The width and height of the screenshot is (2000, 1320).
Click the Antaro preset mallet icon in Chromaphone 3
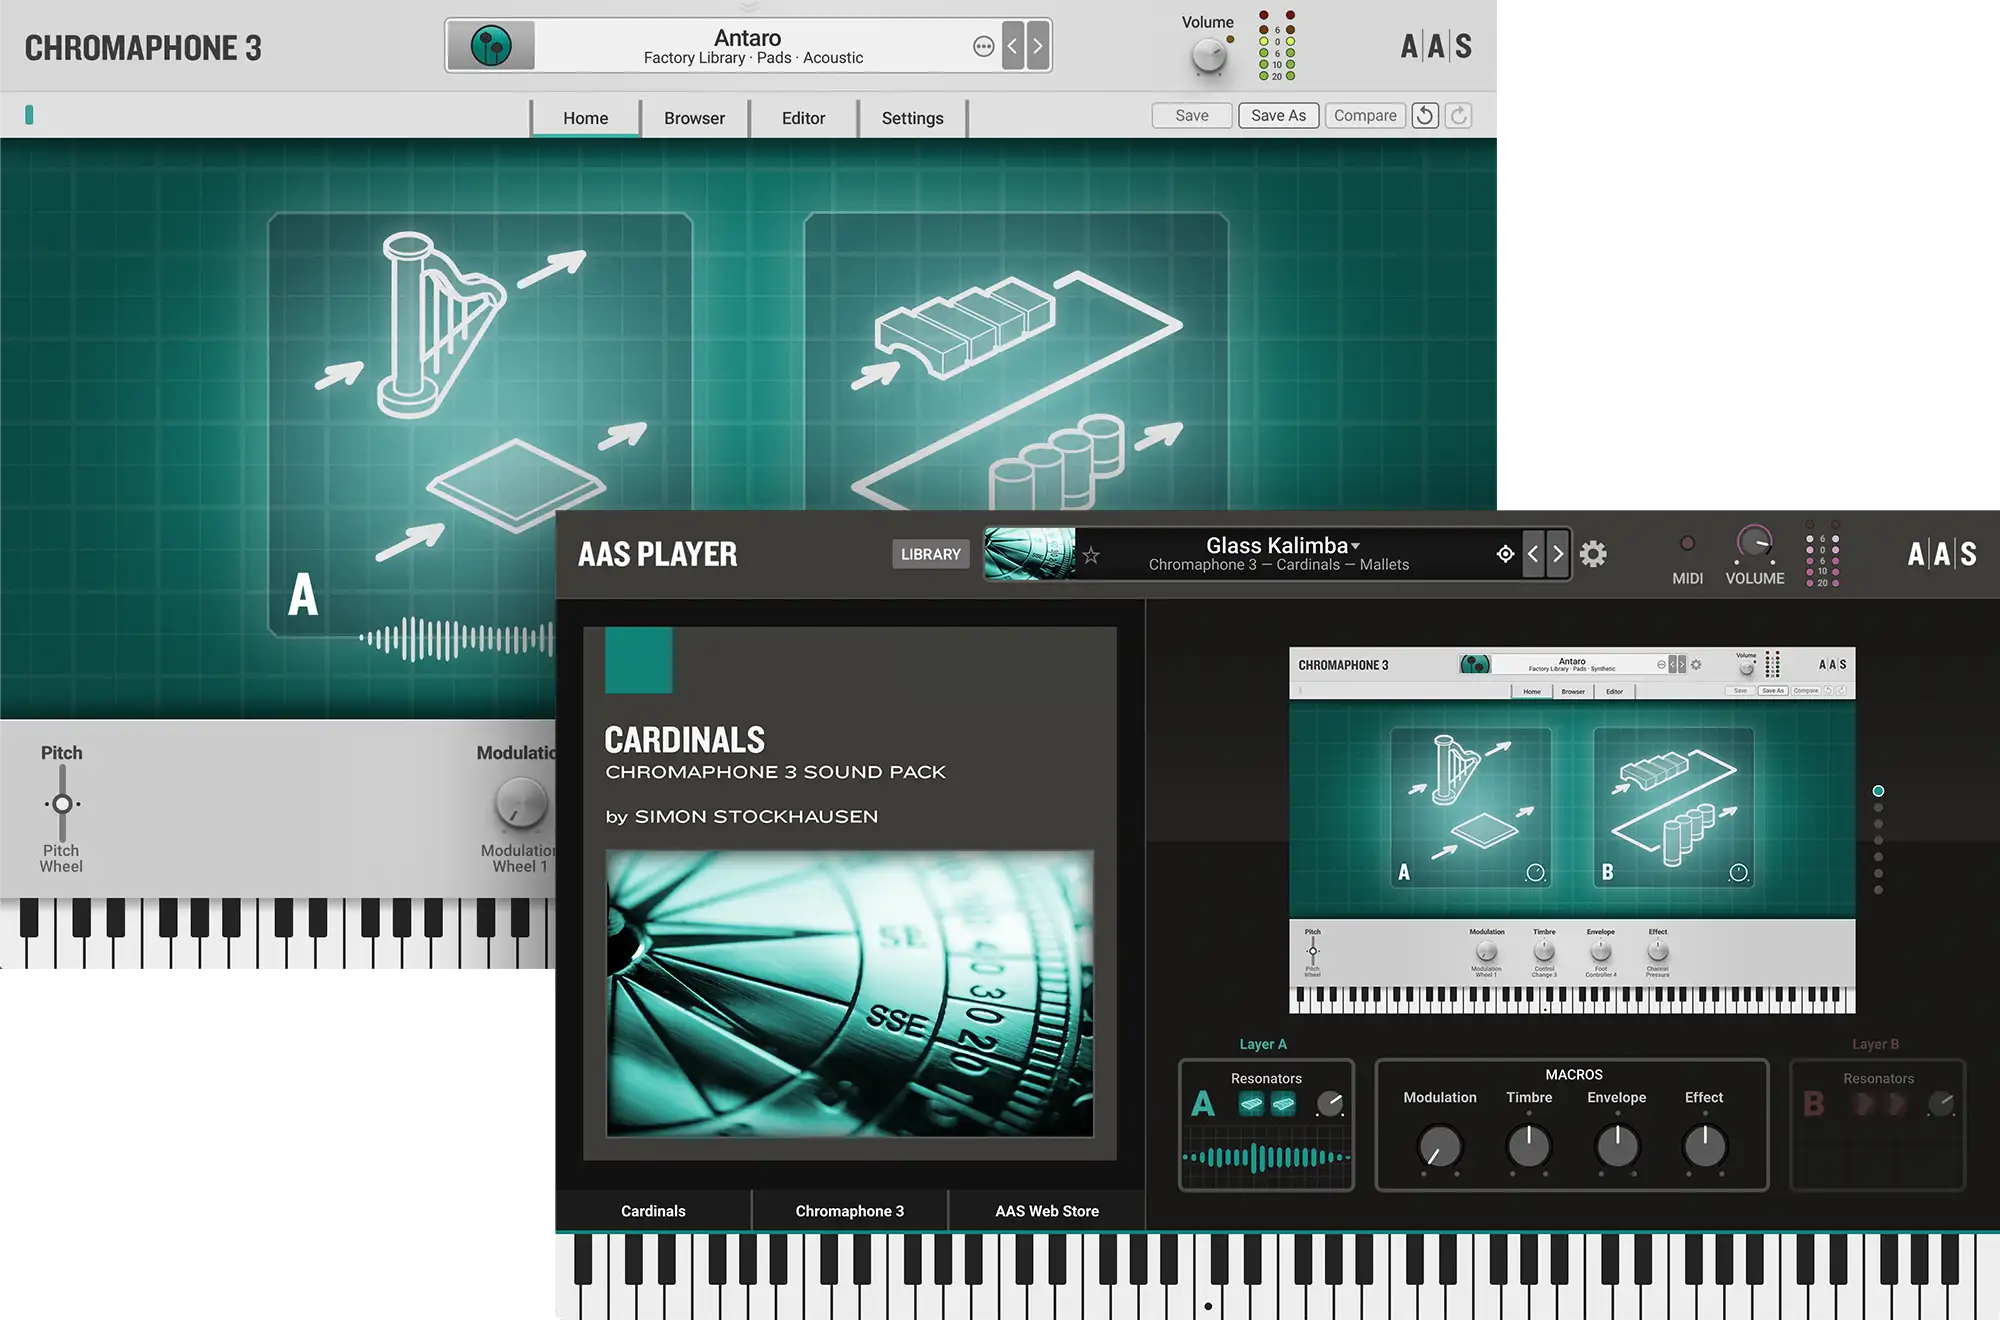(491, 46)
